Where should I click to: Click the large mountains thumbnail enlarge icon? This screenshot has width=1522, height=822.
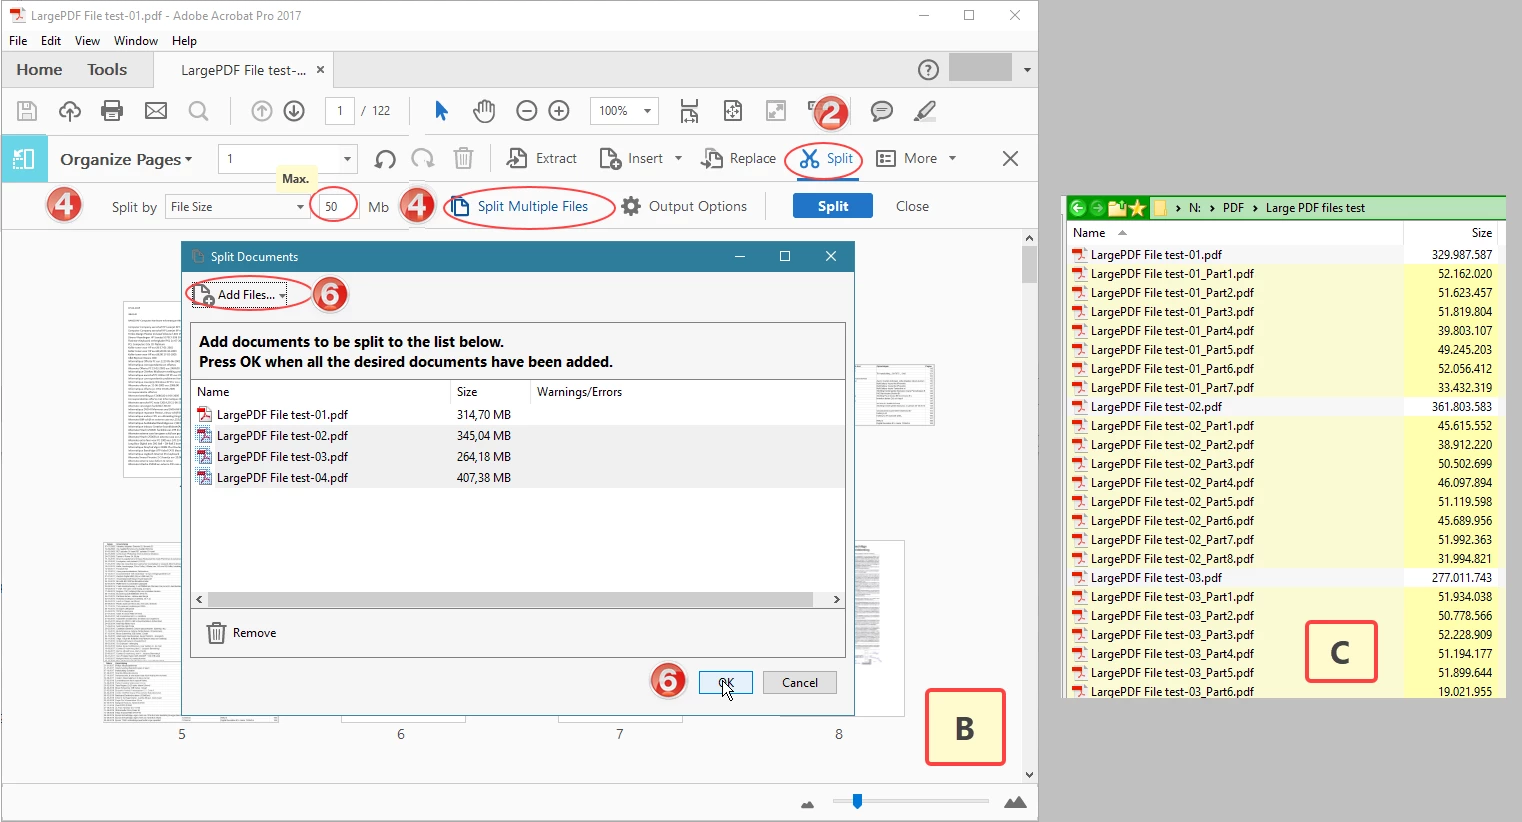[1015, 802]
